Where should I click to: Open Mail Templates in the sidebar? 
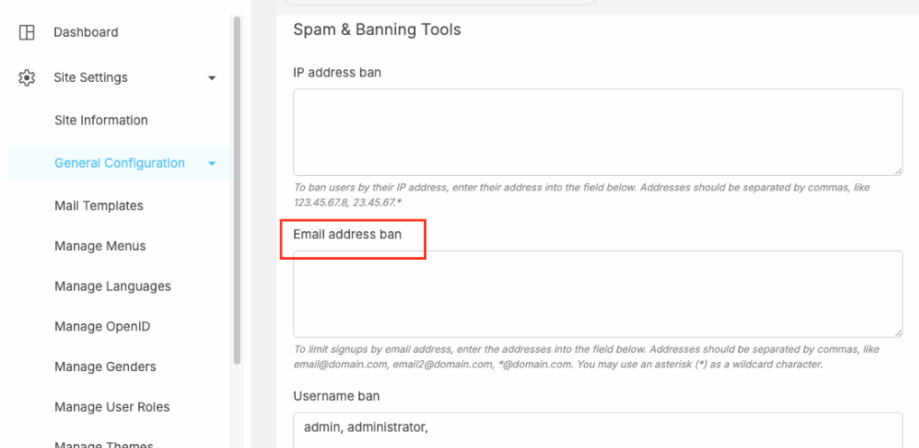pyautogui.click(x=99, y=206)
